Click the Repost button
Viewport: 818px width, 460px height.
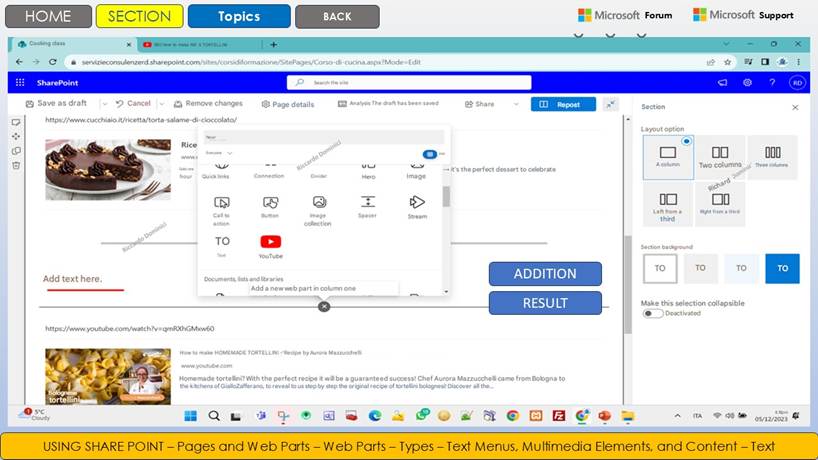pos(563,104)
